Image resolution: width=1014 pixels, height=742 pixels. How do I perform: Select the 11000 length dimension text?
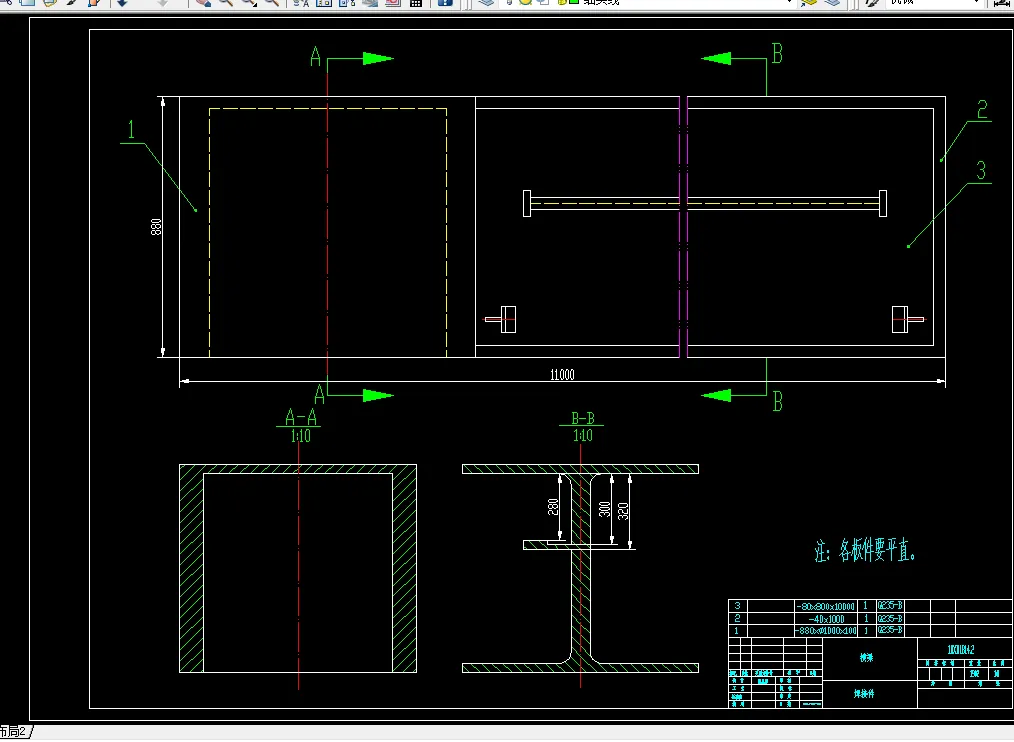click(562, 375)
